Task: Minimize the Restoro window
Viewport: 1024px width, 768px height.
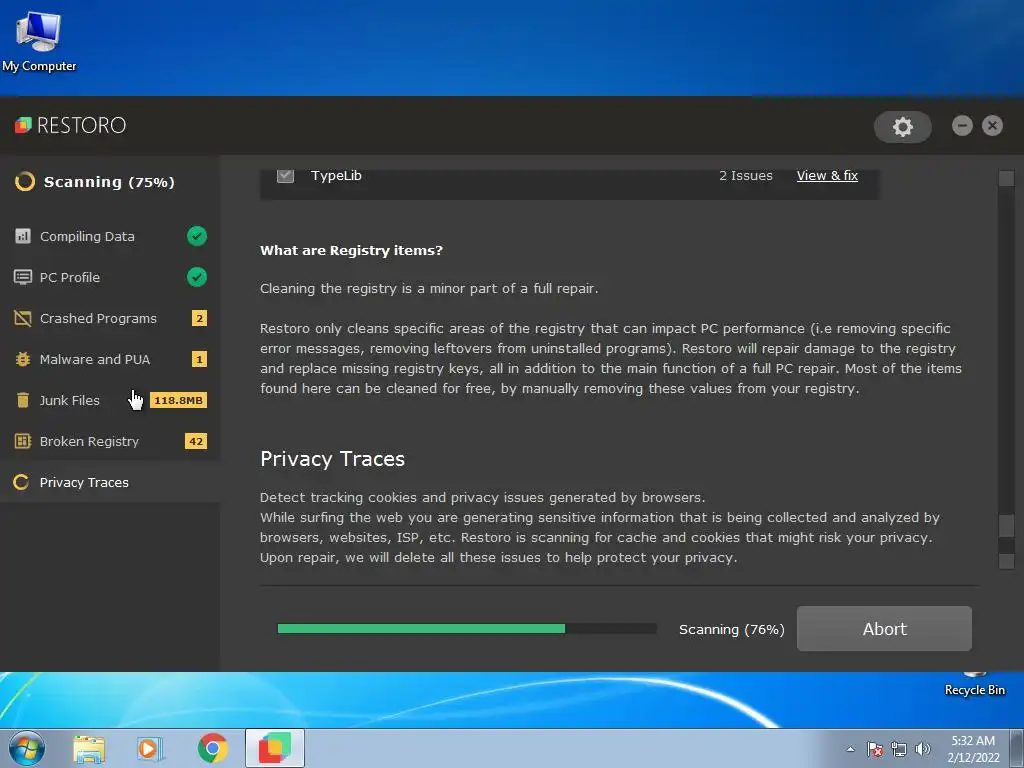Action: (962, 125)
